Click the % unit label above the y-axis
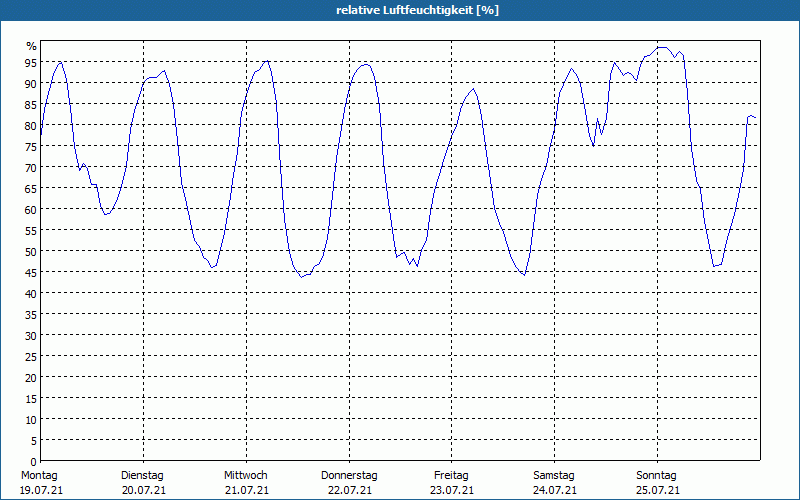The height and width of the screenshot is (500, 800). (x=31, y=46)
